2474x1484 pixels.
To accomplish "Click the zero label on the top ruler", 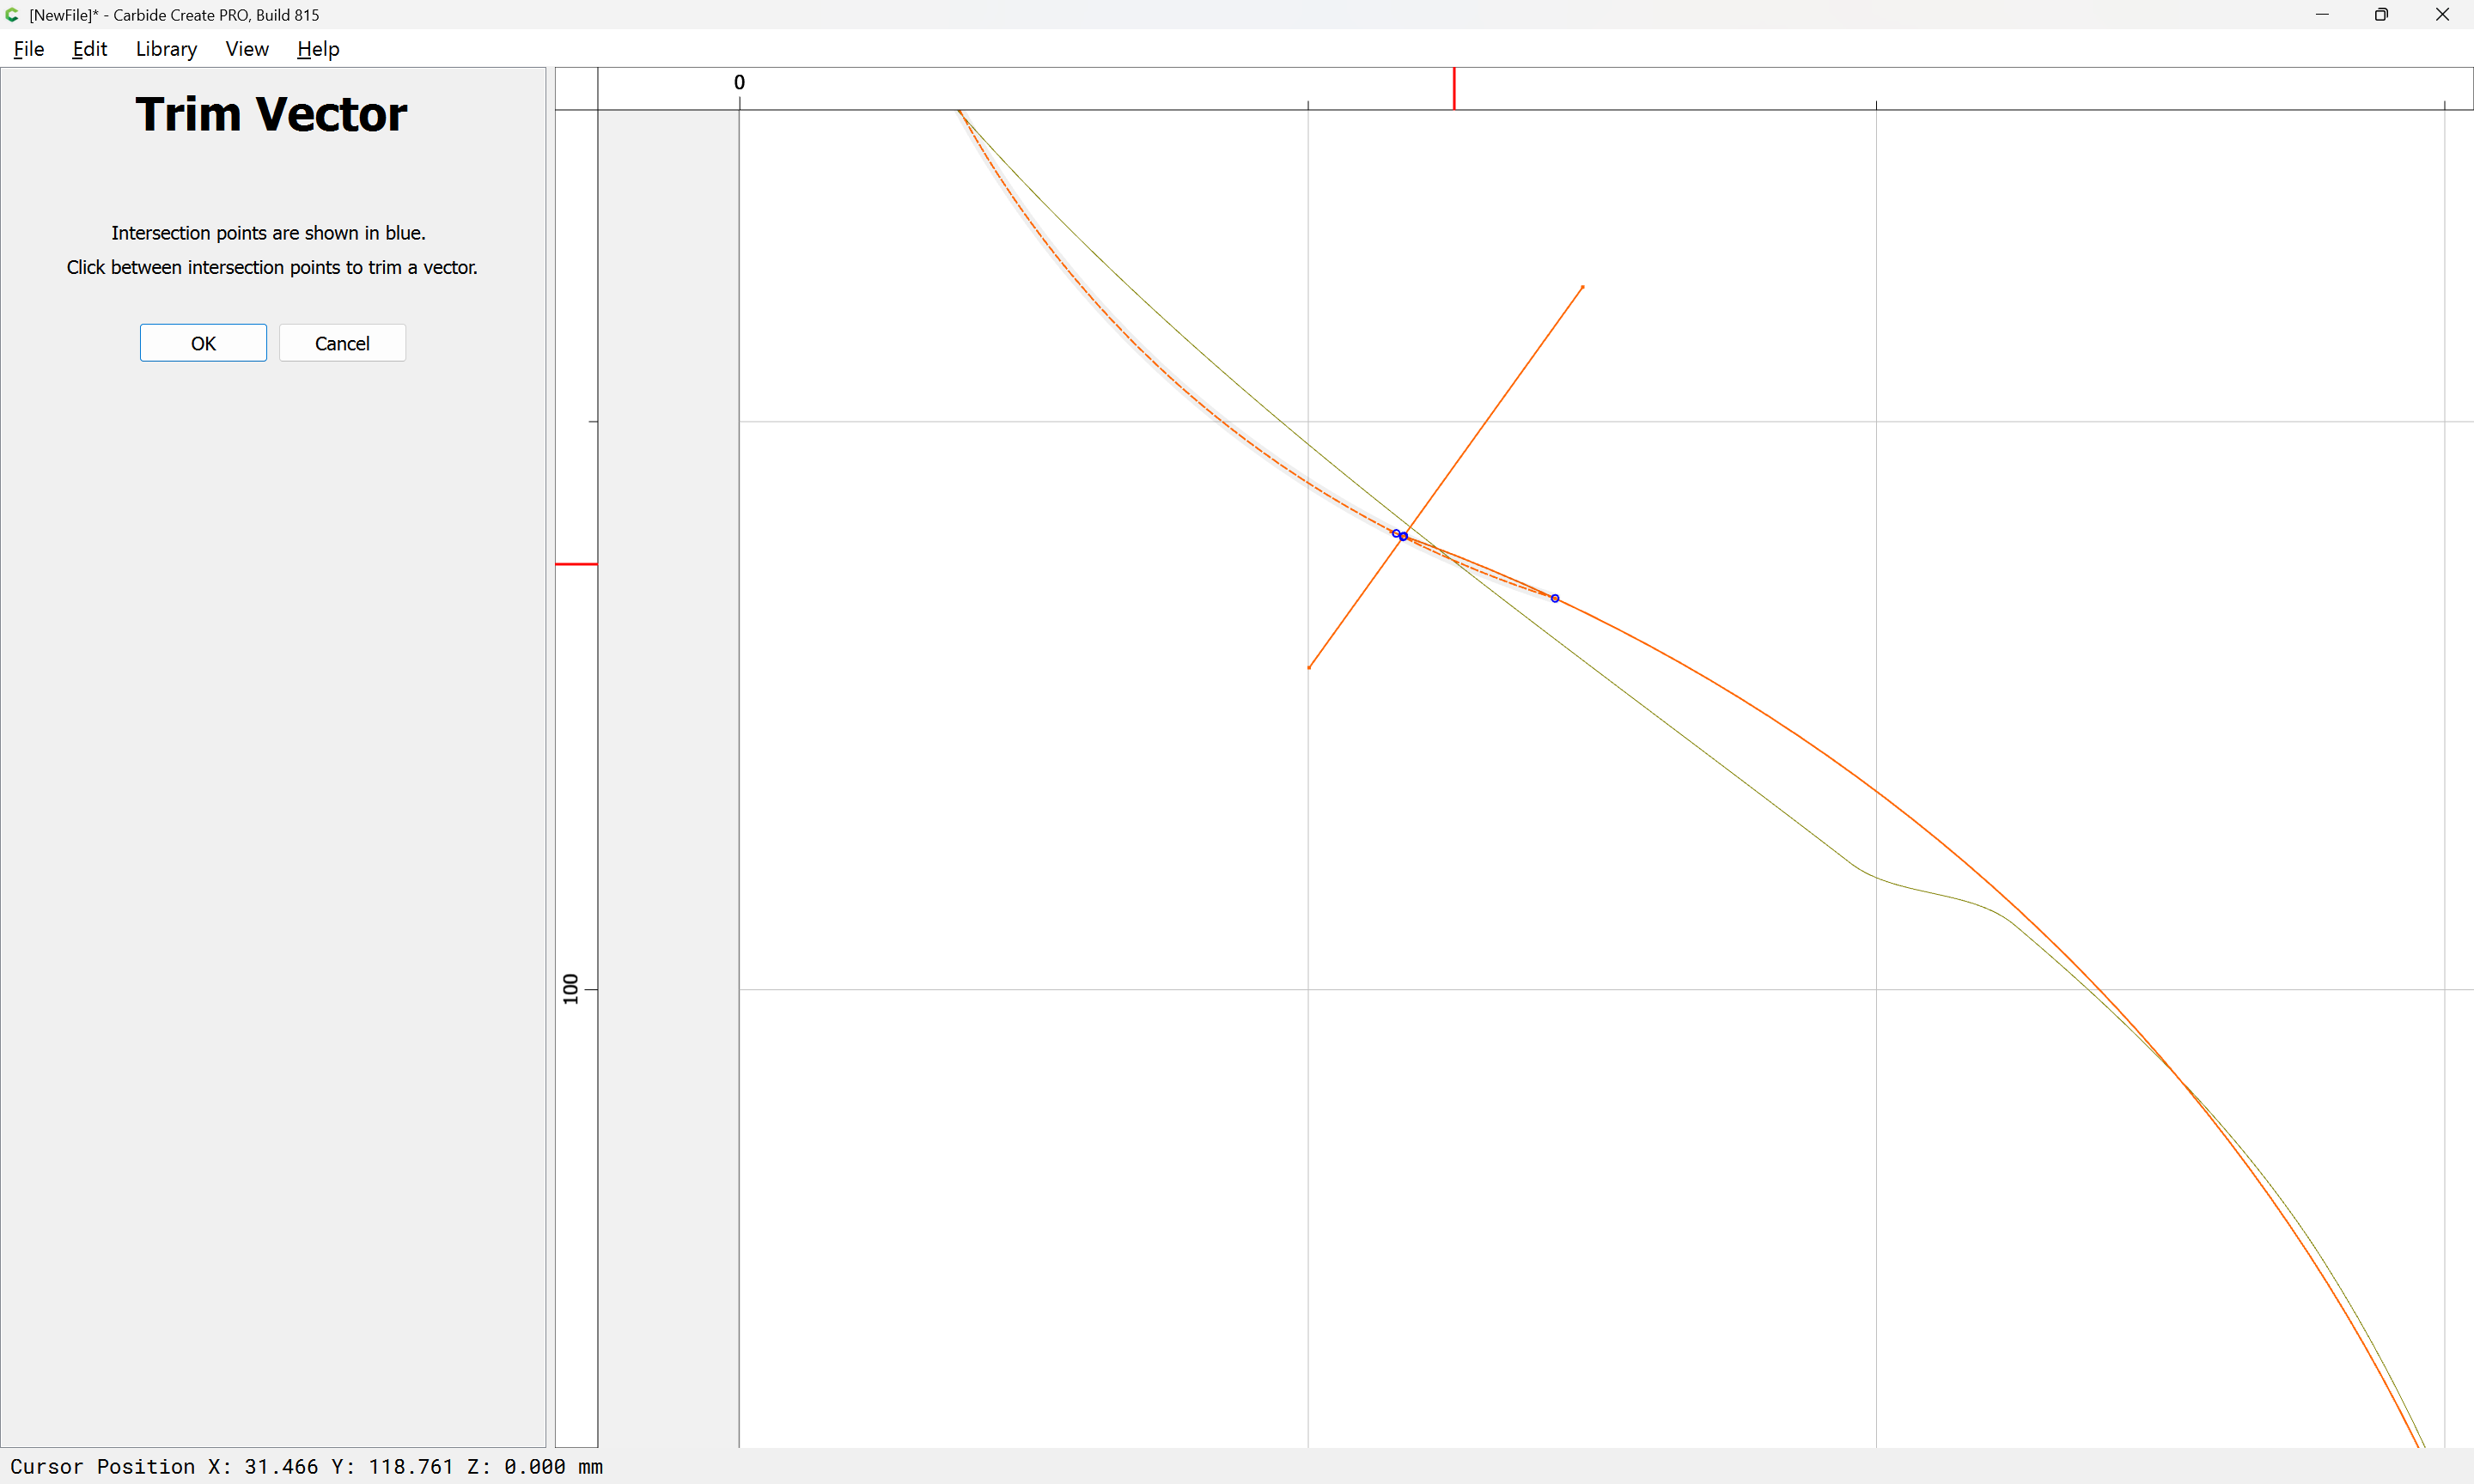I will [x=739, y=82].
